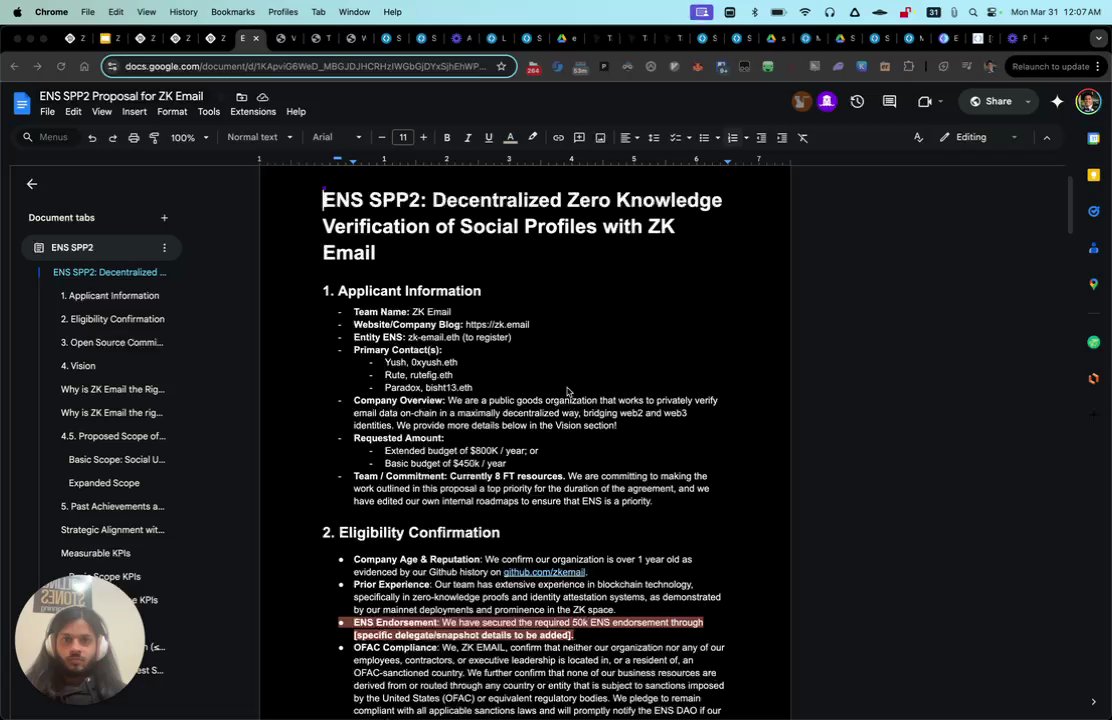Open the highlight color picker
This screenshot has height=720, width=1112.
532,138
